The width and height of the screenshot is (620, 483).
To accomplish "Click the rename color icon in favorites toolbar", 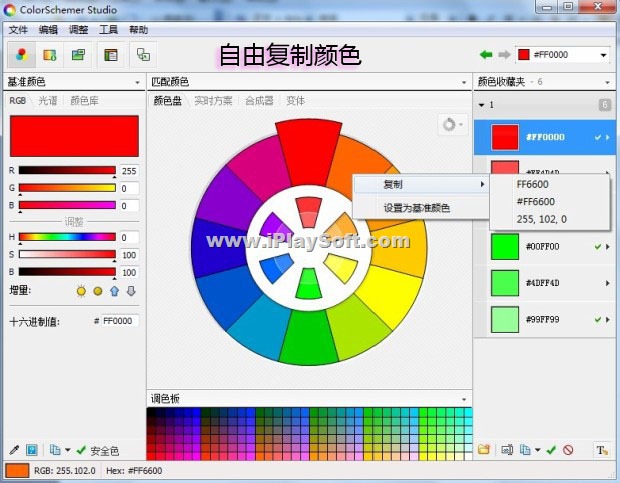I will coord(507,449).
